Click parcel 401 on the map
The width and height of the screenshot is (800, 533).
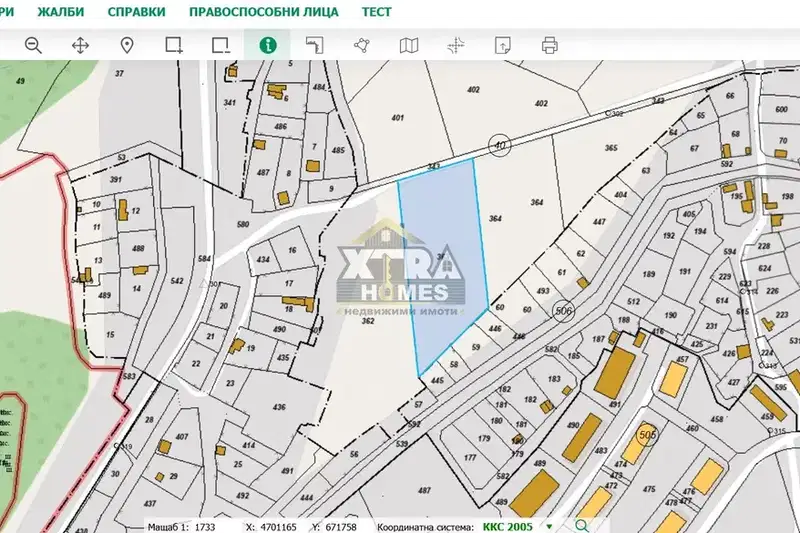(397, 118)
